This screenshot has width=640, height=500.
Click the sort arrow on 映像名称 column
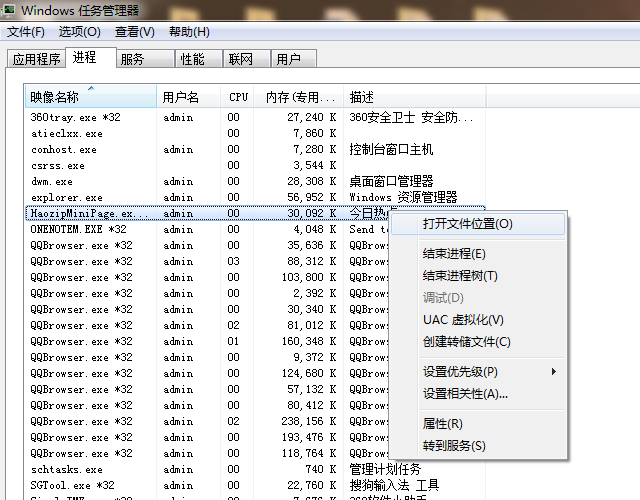click(x=91, y=89)
